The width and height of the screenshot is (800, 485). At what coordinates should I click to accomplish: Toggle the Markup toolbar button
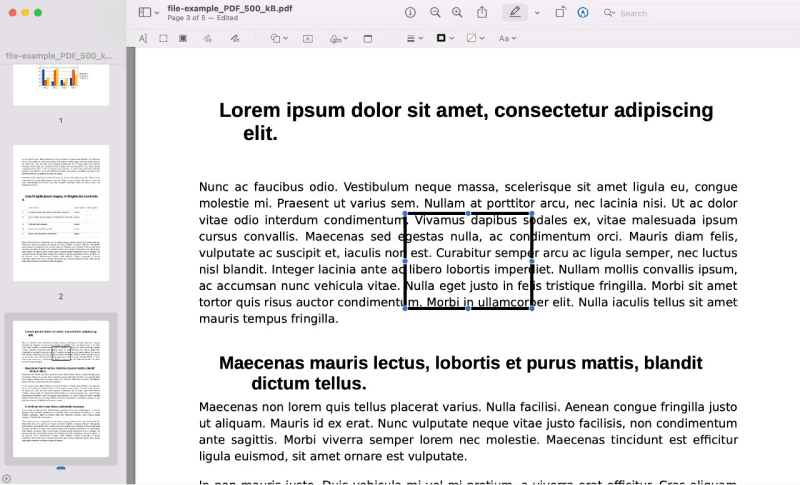pyautogui.click(x=583, y=13)
